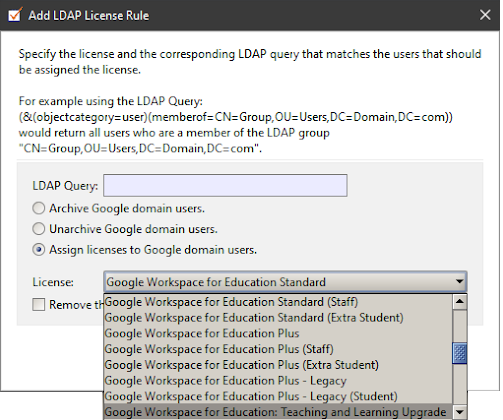Click the checkmark app icon in title bar
This screenshot has width=503, height=420.
[15, 15]
